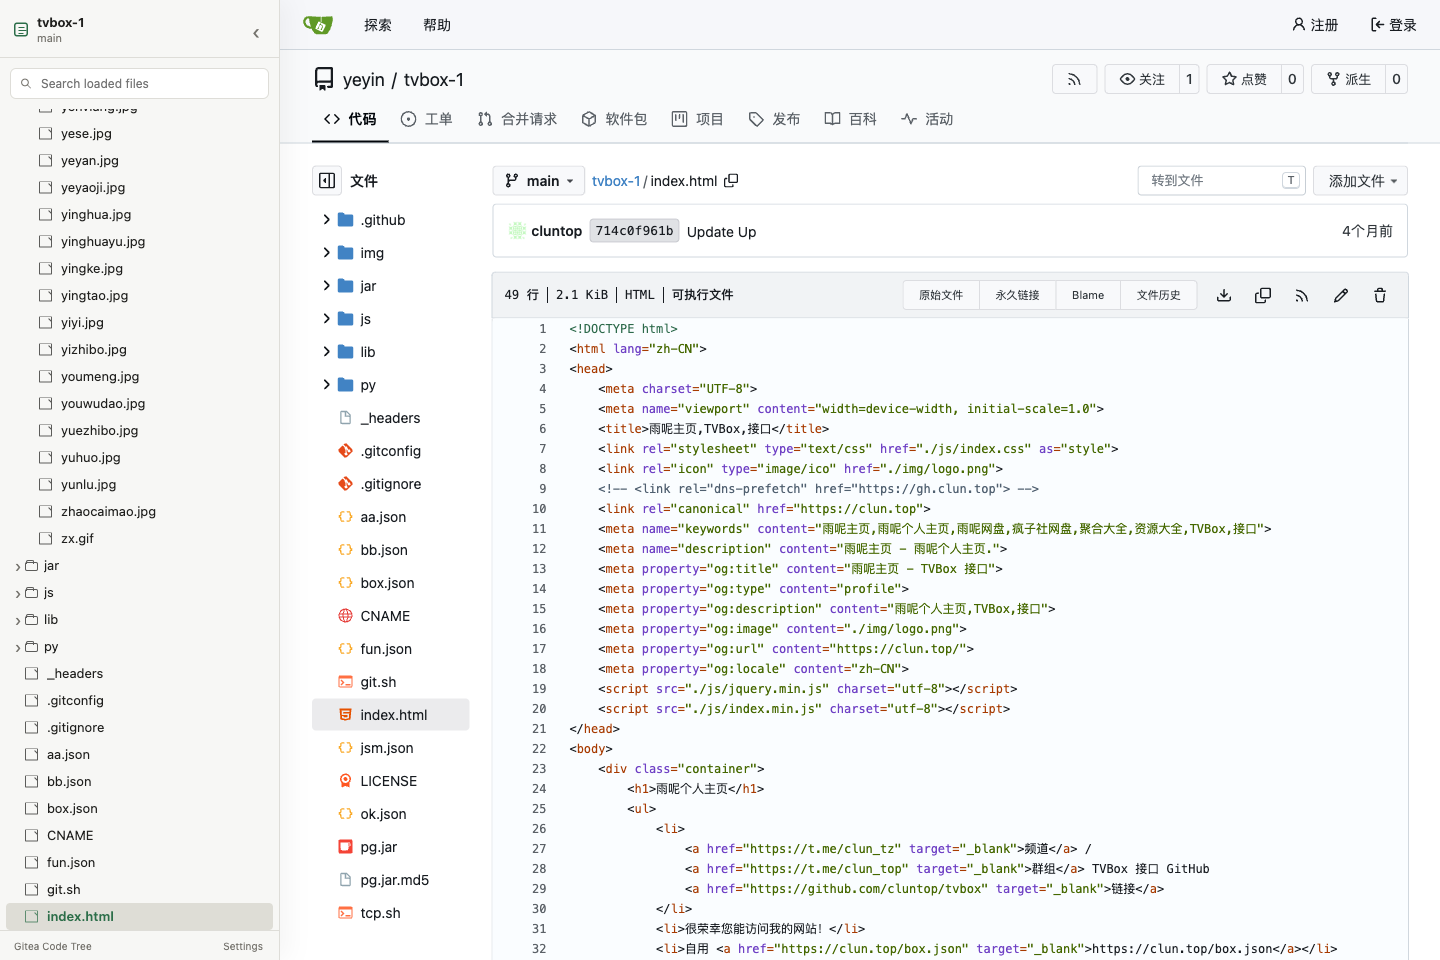Open the repository RSS feed button
Image resolution: width=1440 pixels, height=960 pixels.
pyautogui.click(x=1074, y=79)
